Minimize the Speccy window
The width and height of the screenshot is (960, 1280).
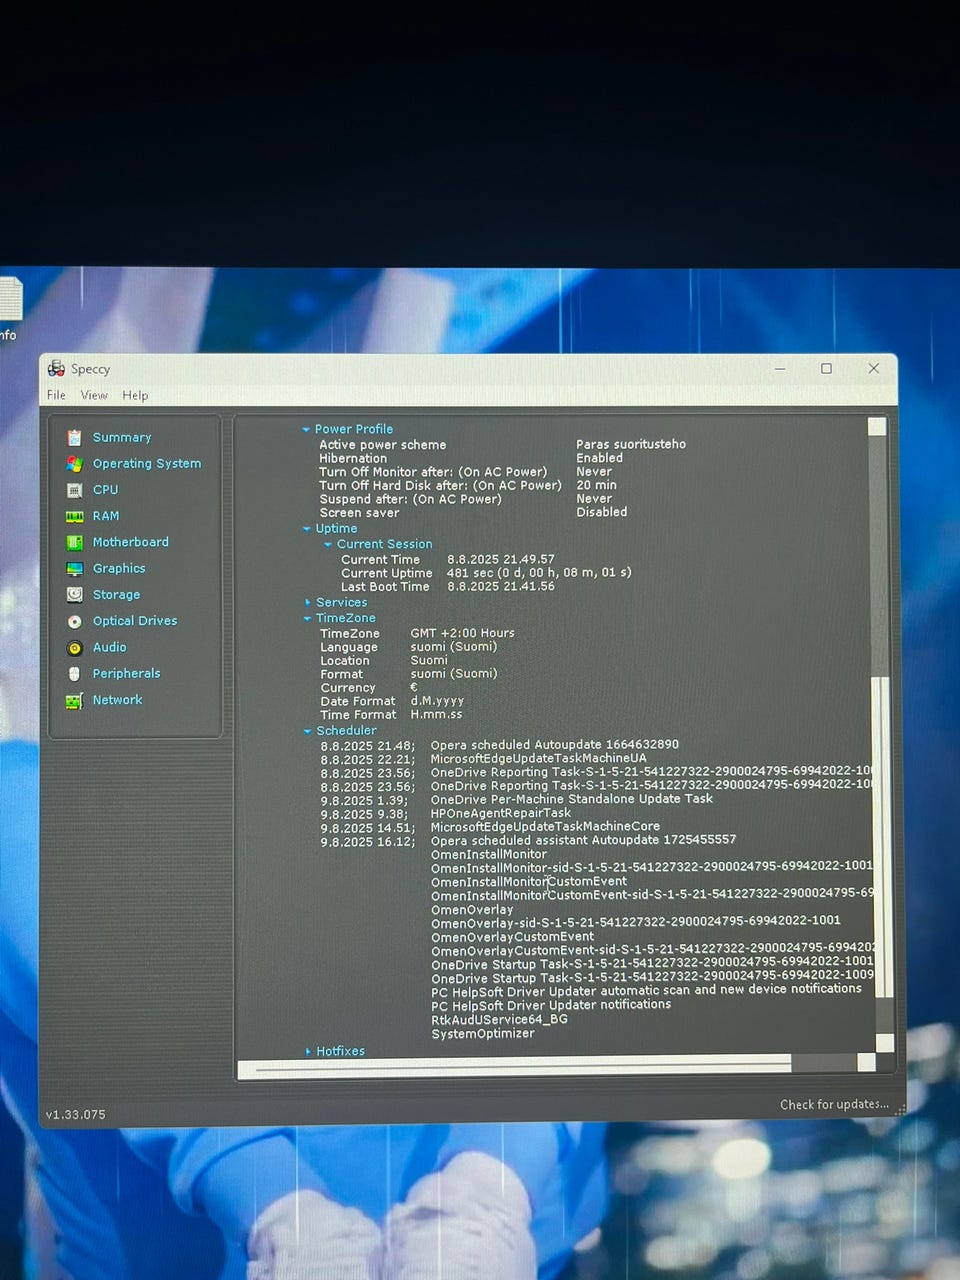[780, 368]
